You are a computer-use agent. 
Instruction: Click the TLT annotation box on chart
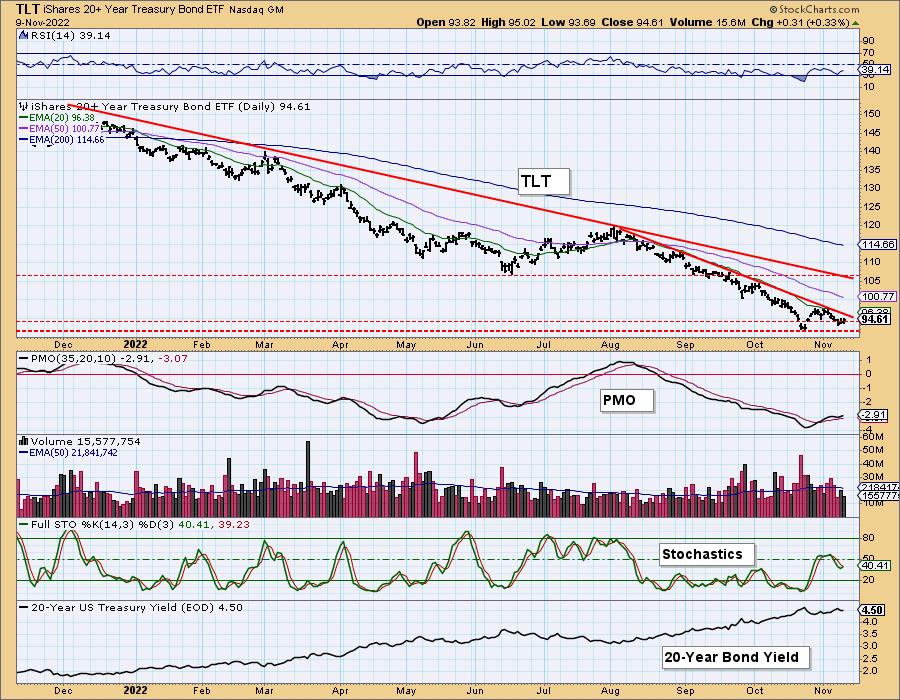(x=544, y=182)
